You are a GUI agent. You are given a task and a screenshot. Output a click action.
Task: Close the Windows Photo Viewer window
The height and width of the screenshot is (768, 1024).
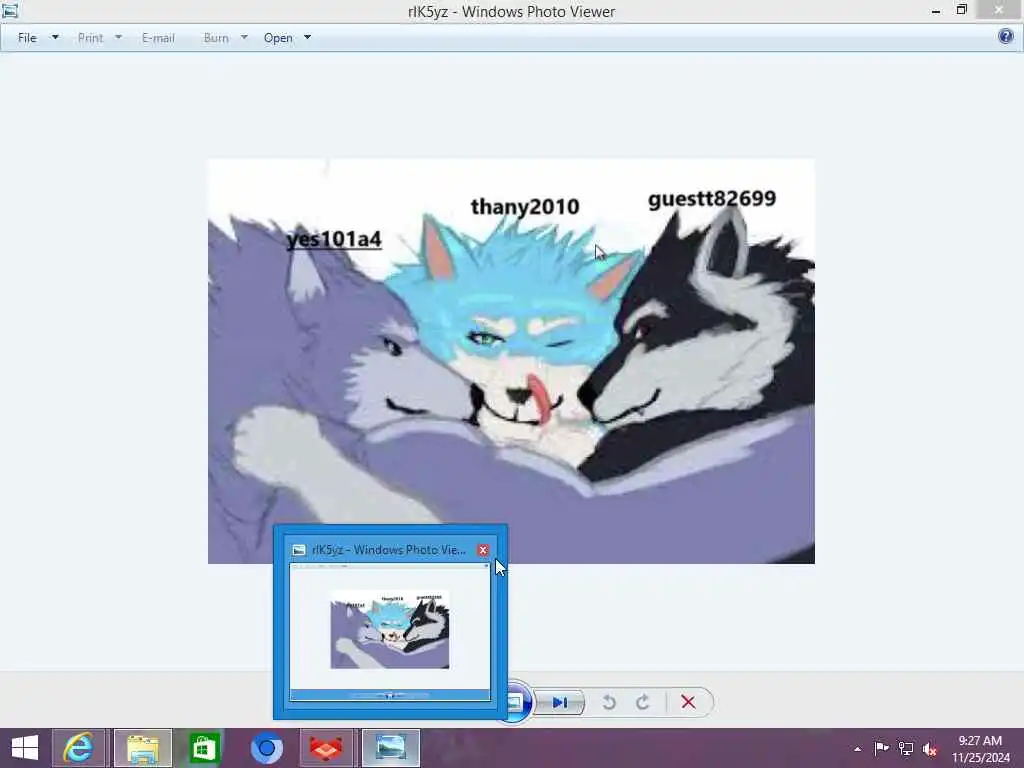point(999,10)
